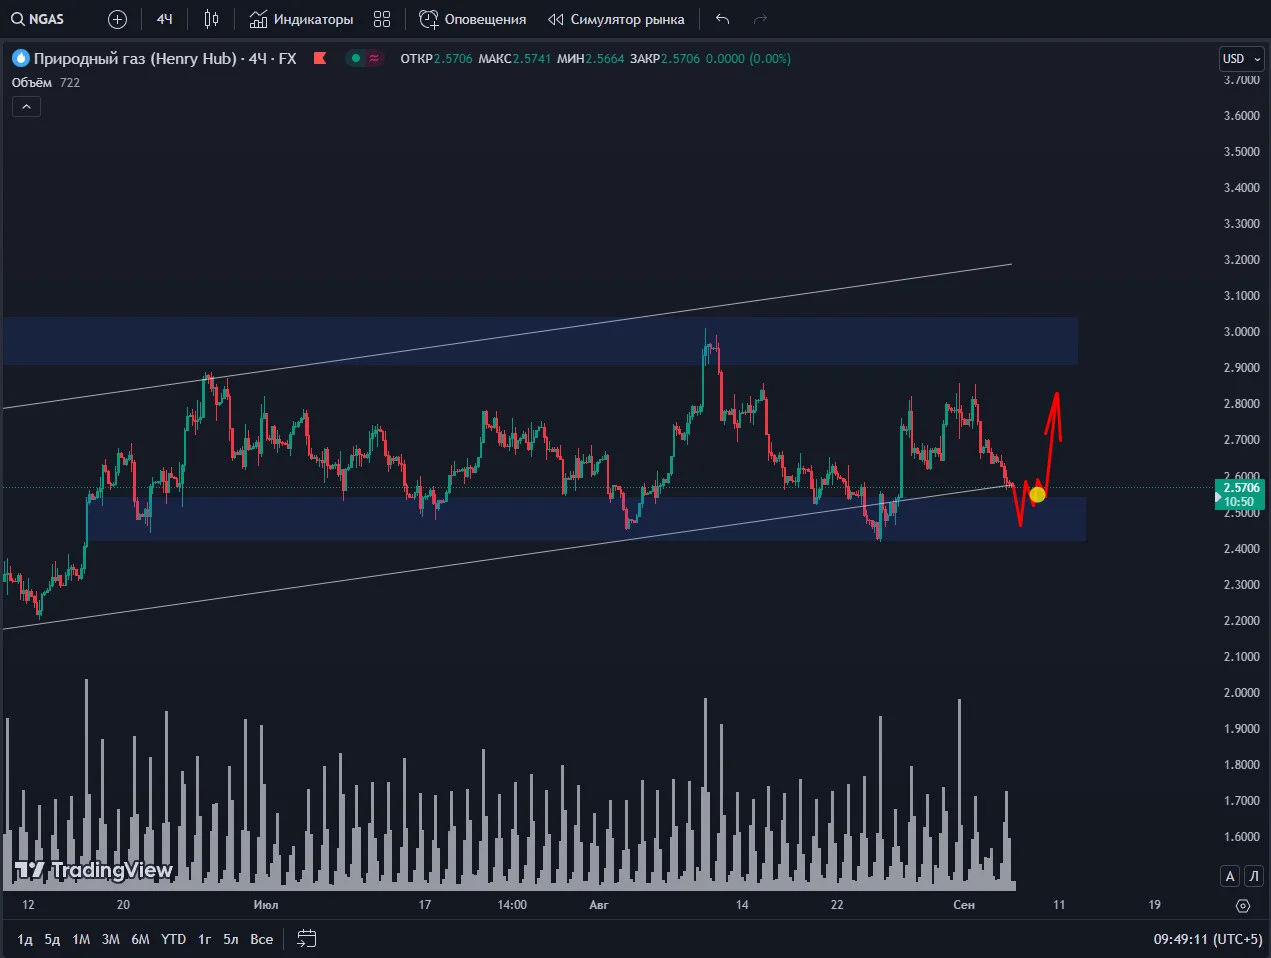This screenshot has width=1271, height=958.
Task: Toggle logarithmic scale Л button
Action: coord(1253,876)
